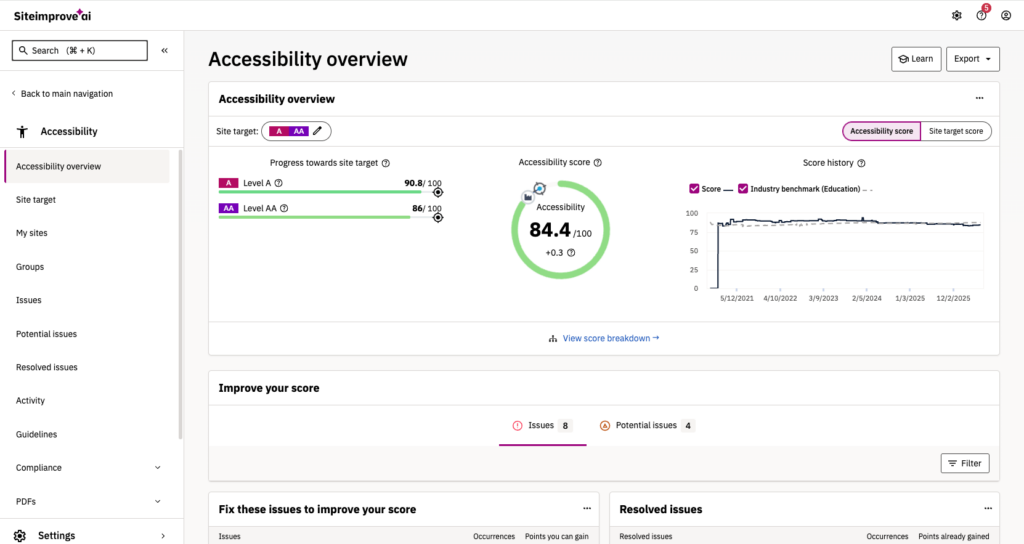1024x544 pixels.
Task: Click the Siteimprove ai logo
Action: pyautogui.click(x=52, y=16)
